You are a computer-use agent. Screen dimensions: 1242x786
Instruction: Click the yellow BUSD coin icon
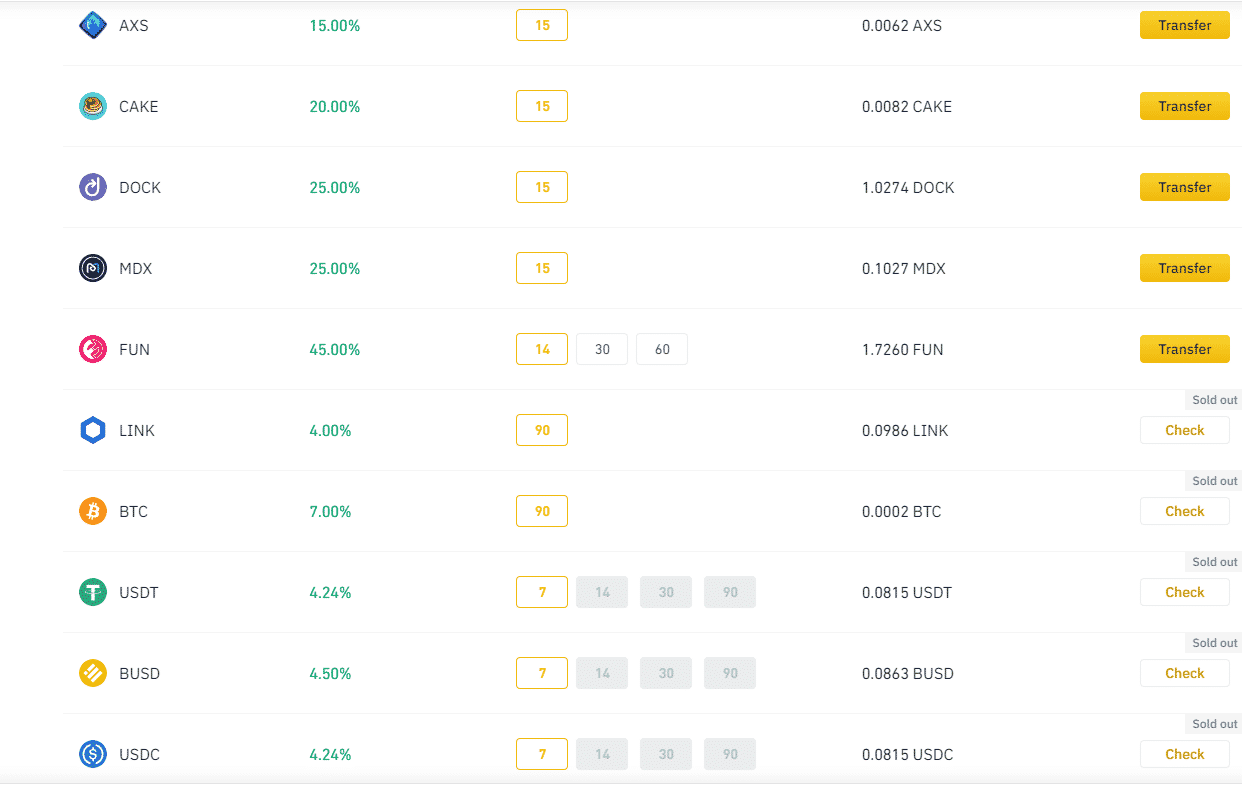pos(93,673)
